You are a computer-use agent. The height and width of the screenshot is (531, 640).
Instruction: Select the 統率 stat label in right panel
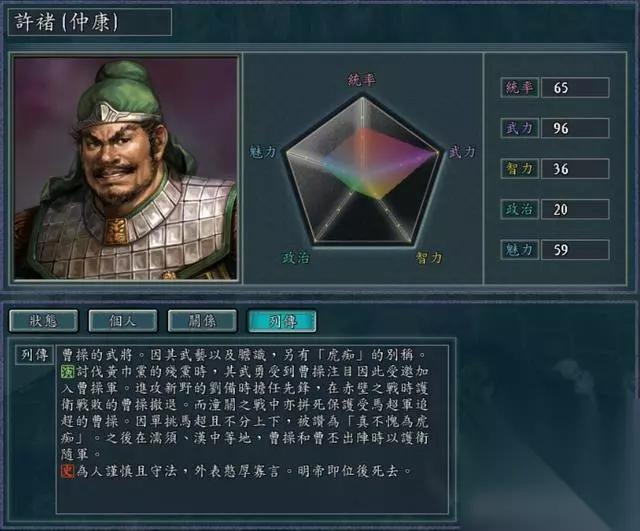point(520,87)
